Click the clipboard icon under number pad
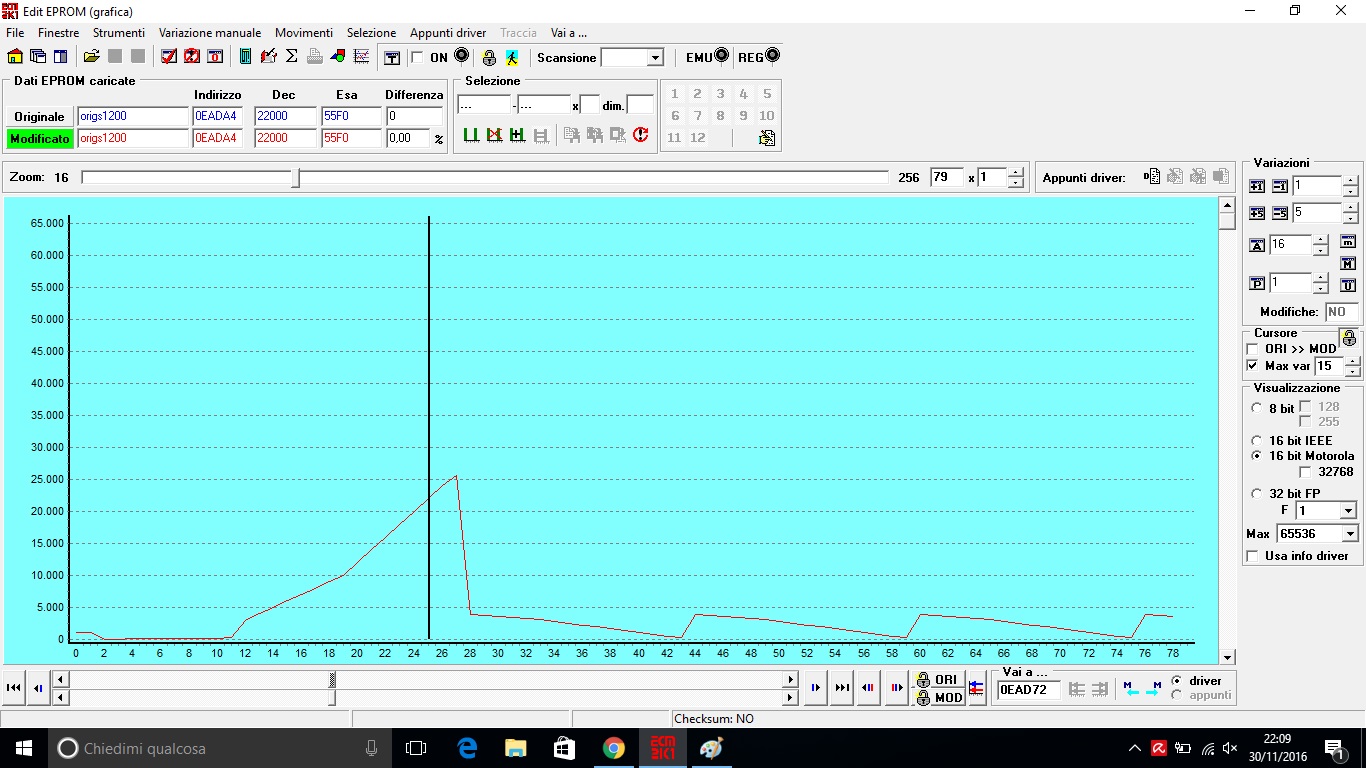Viewport: 1366px width, 768px height. coord(767,138)
